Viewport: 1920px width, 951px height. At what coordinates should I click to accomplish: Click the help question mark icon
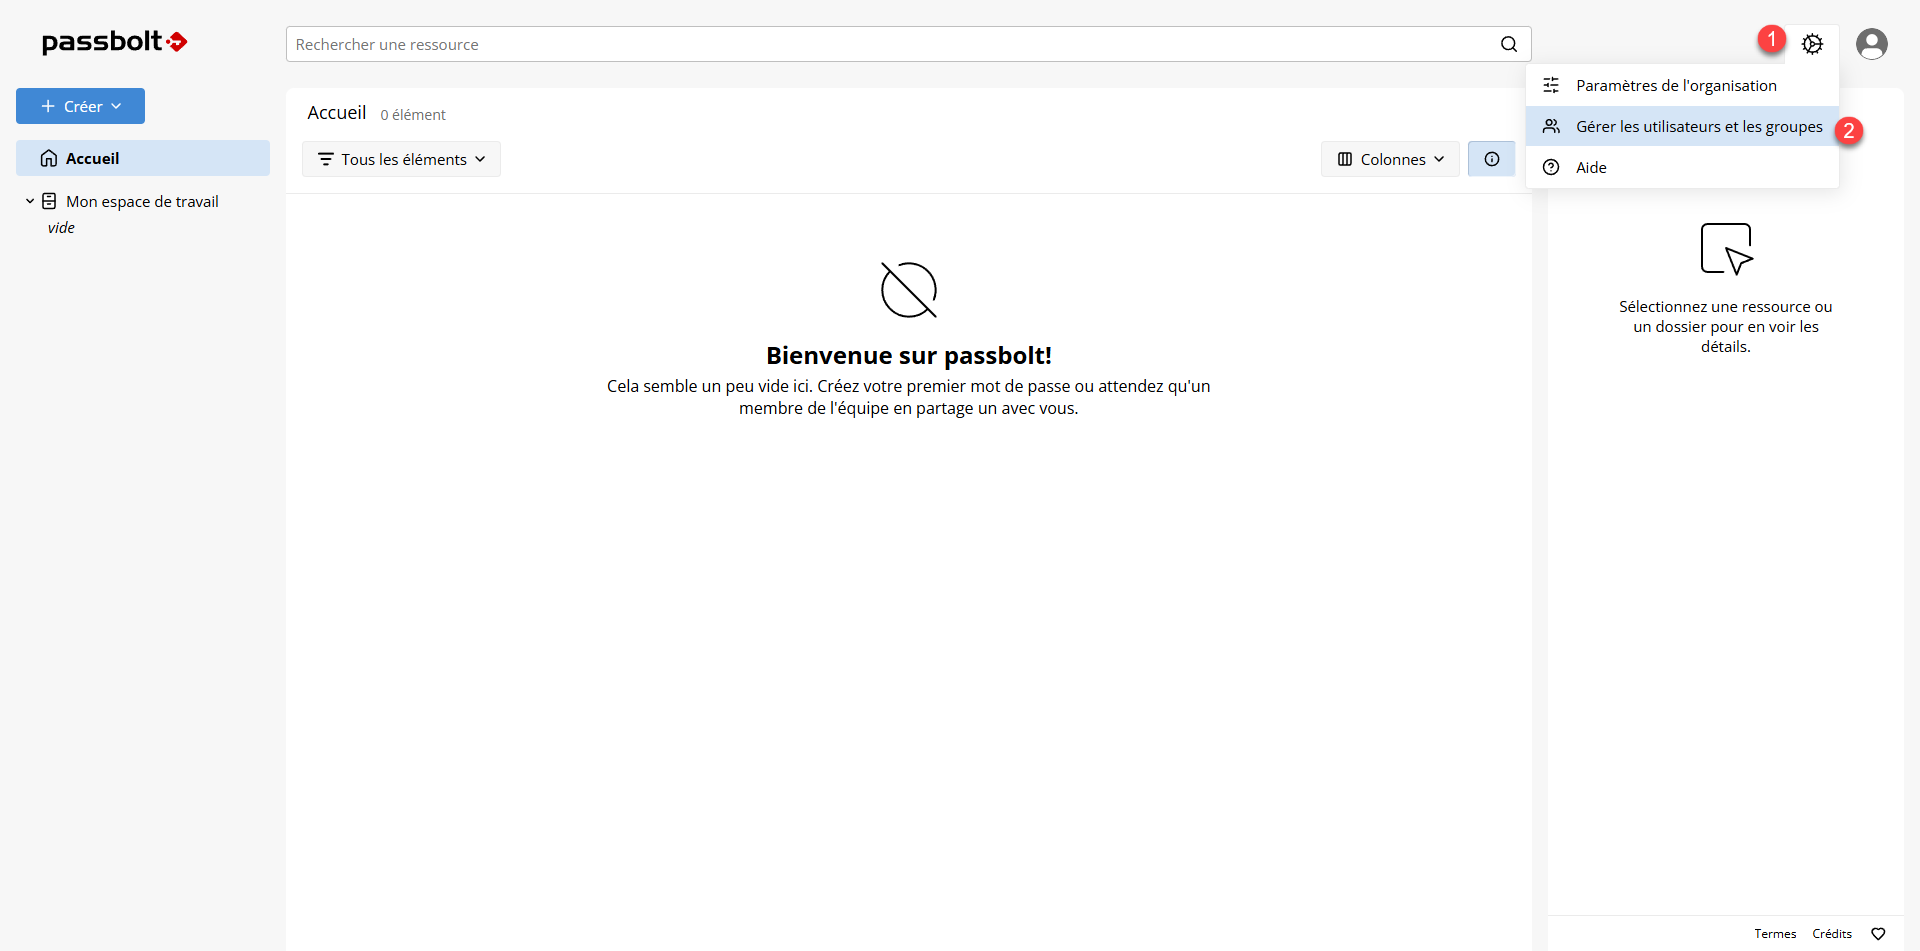click(1551, 167)
